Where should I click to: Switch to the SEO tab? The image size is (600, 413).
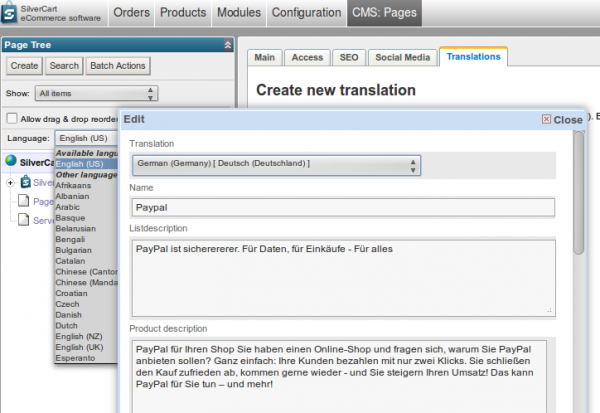pos(349,57)
